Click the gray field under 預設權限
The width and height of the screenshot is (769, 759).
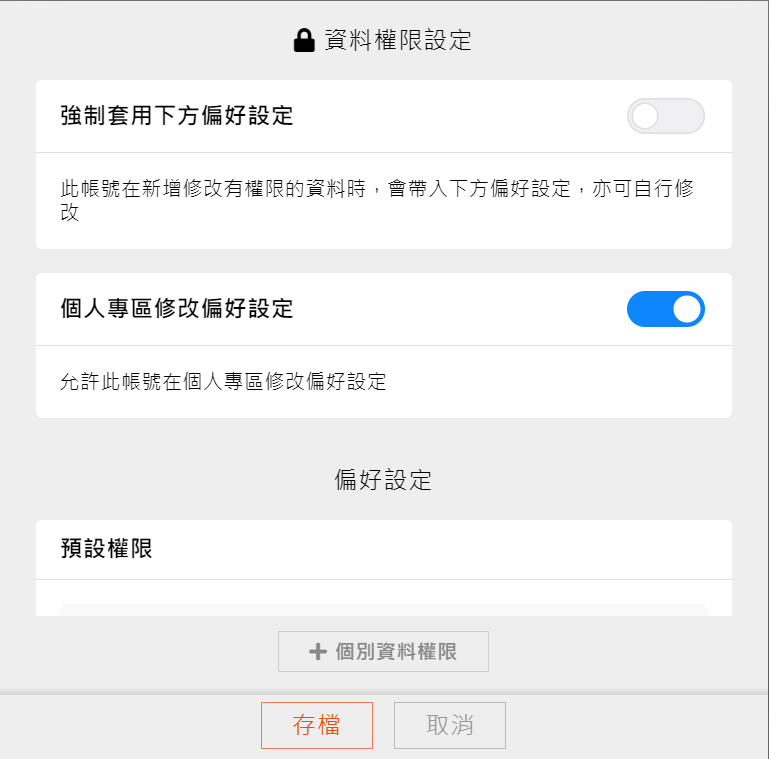coord(383,609)
